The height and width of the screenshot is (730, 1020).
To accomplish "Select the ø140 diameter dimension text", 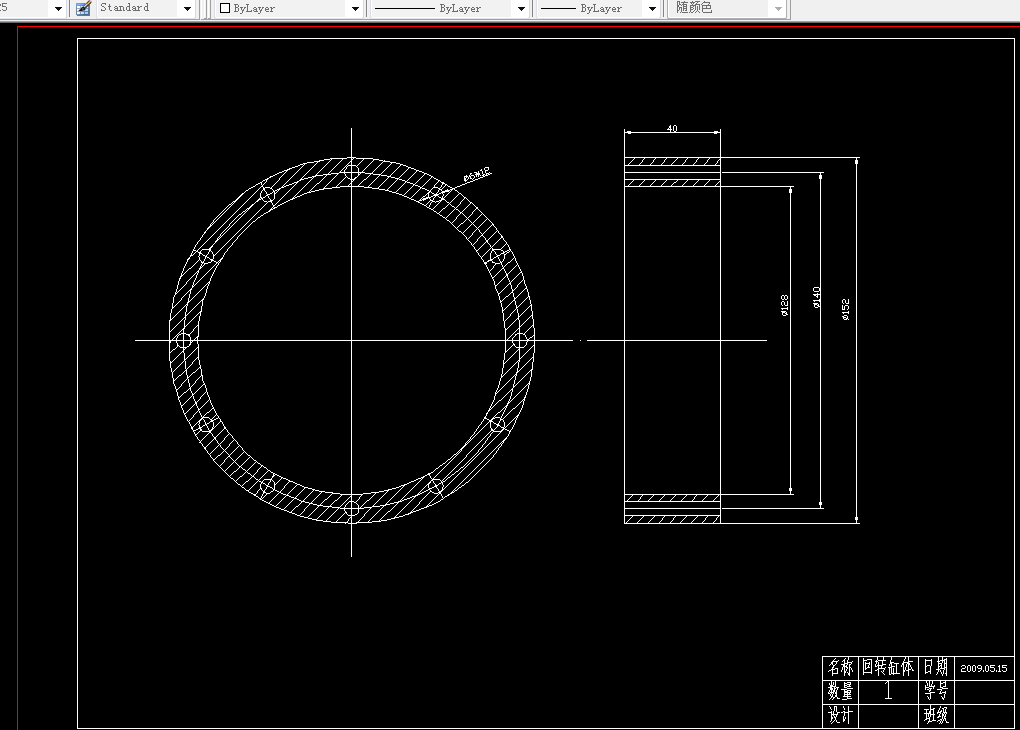I will click(x=816, y=297).
